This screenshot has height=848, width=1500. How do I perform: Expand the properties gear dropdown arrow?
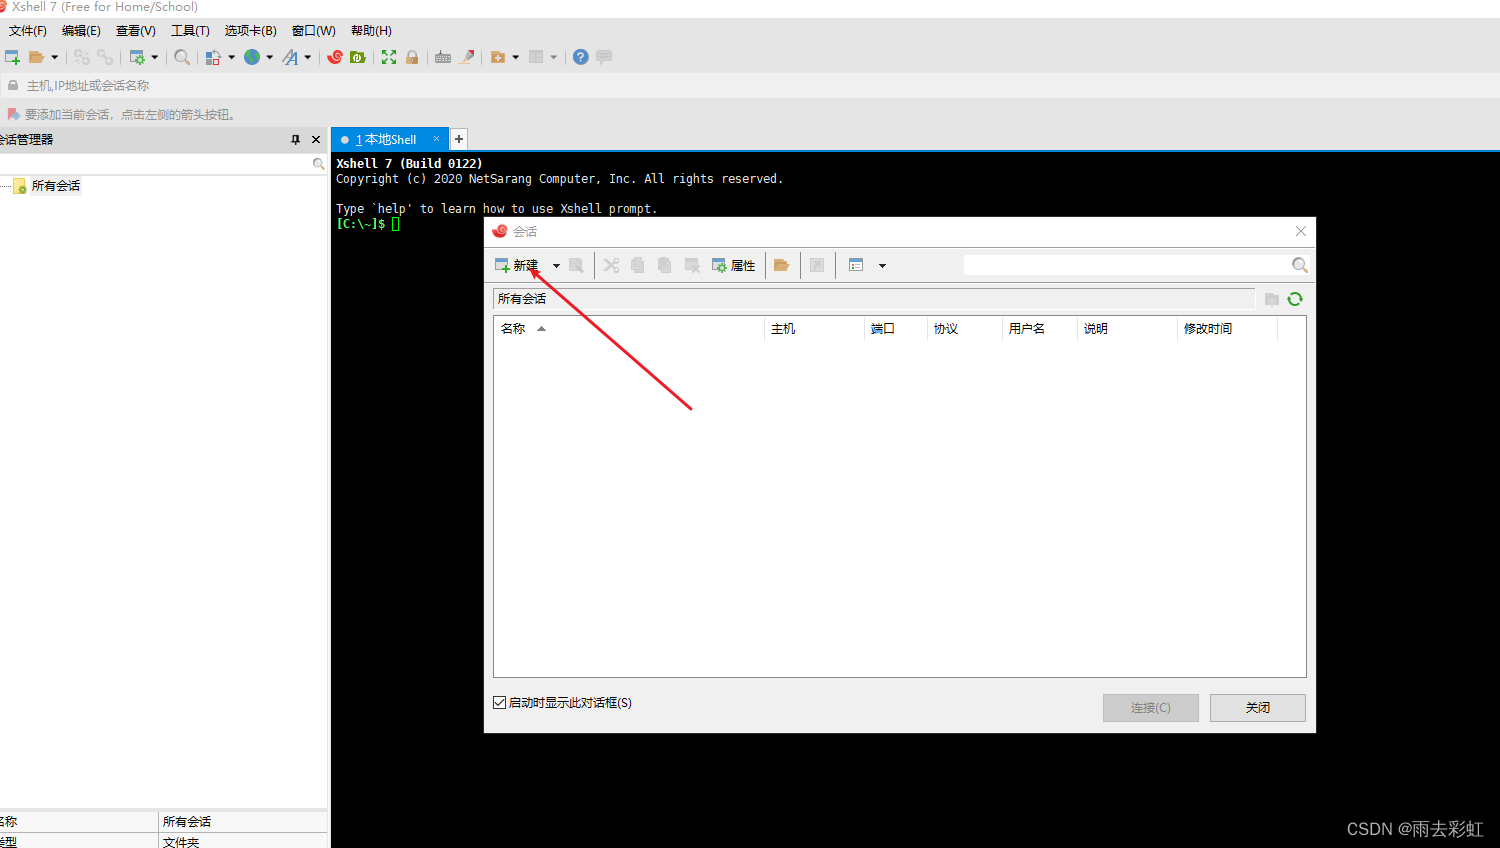pos(154,57)
